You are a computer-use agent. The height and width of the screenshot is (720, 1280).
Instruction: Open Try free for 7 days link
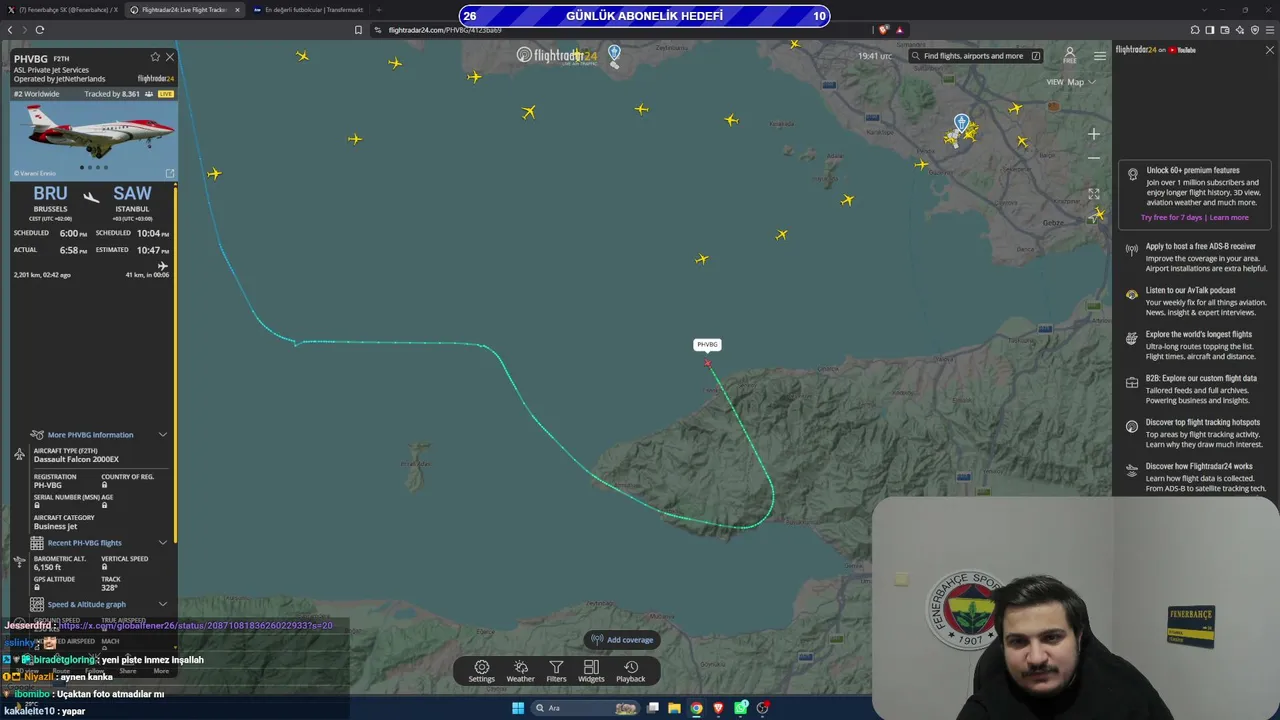pos(1172,217)
